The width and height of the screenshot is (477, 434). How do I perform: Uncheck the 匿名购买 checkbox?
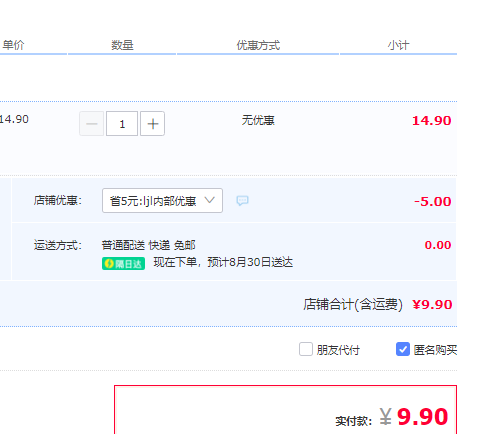coord(403,349)
